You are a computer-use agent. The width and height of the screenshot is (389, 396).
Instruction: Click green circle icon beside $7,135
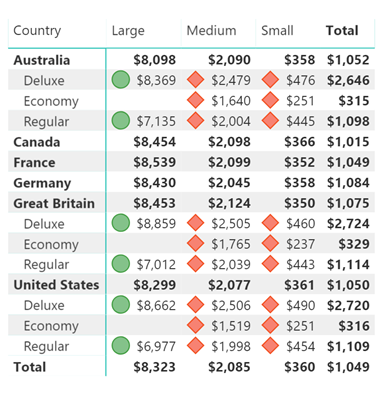120,121
